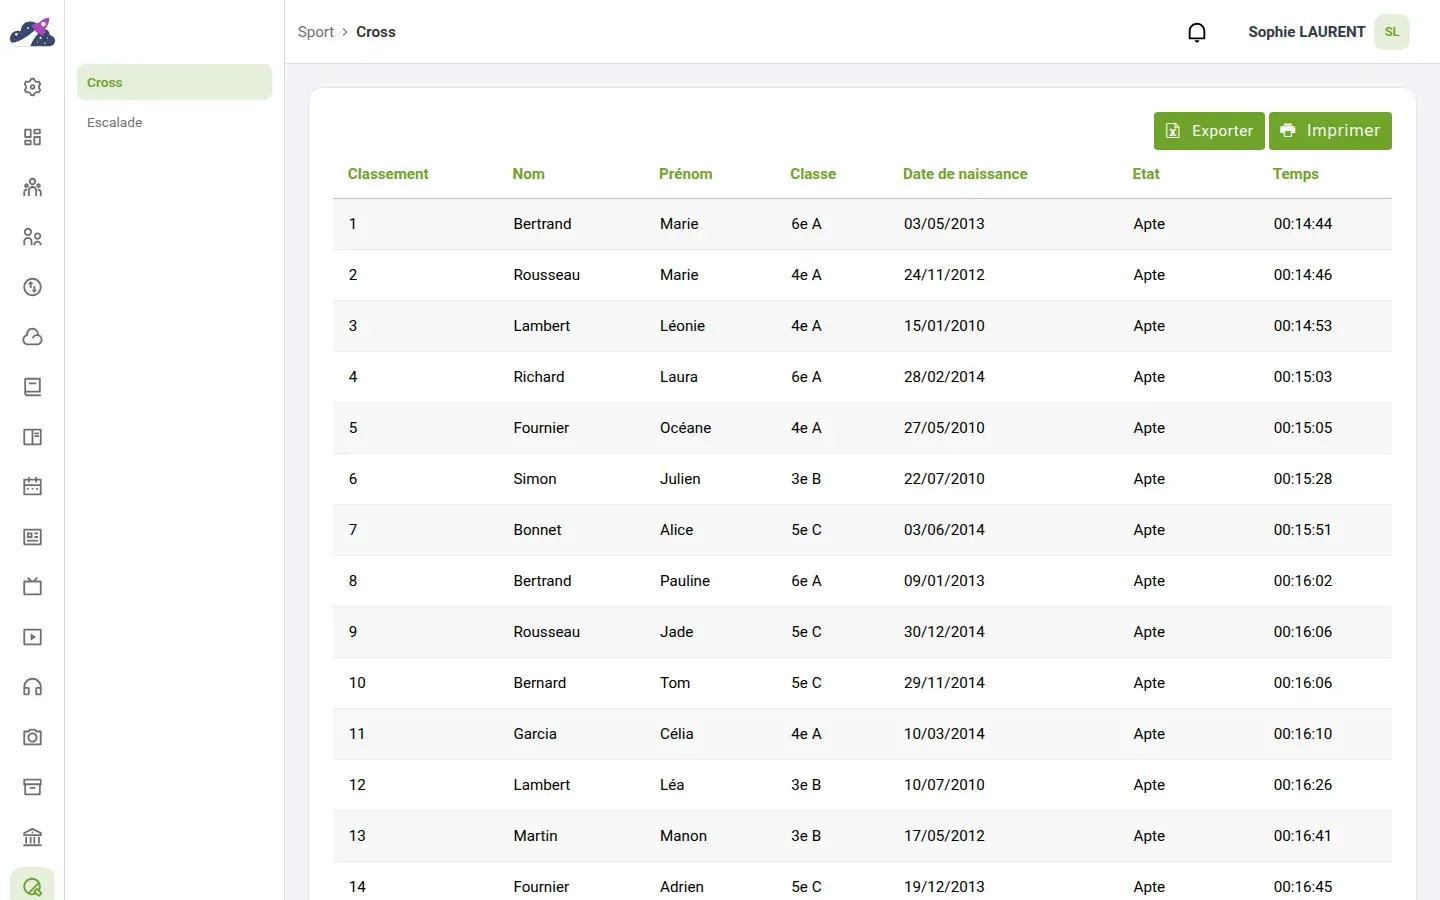Click the Date de naissance column header

point(965,174)
